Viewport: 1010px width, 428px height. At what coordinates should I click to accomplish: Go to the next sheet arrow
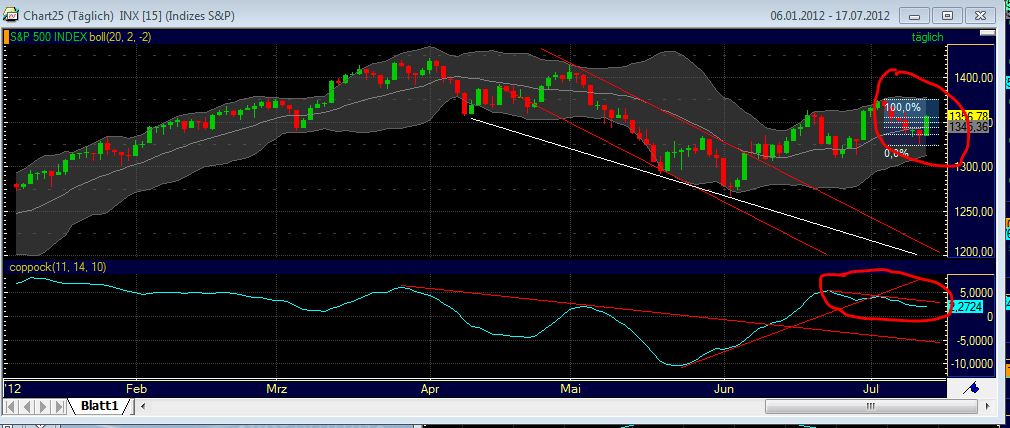click(43, 407)
